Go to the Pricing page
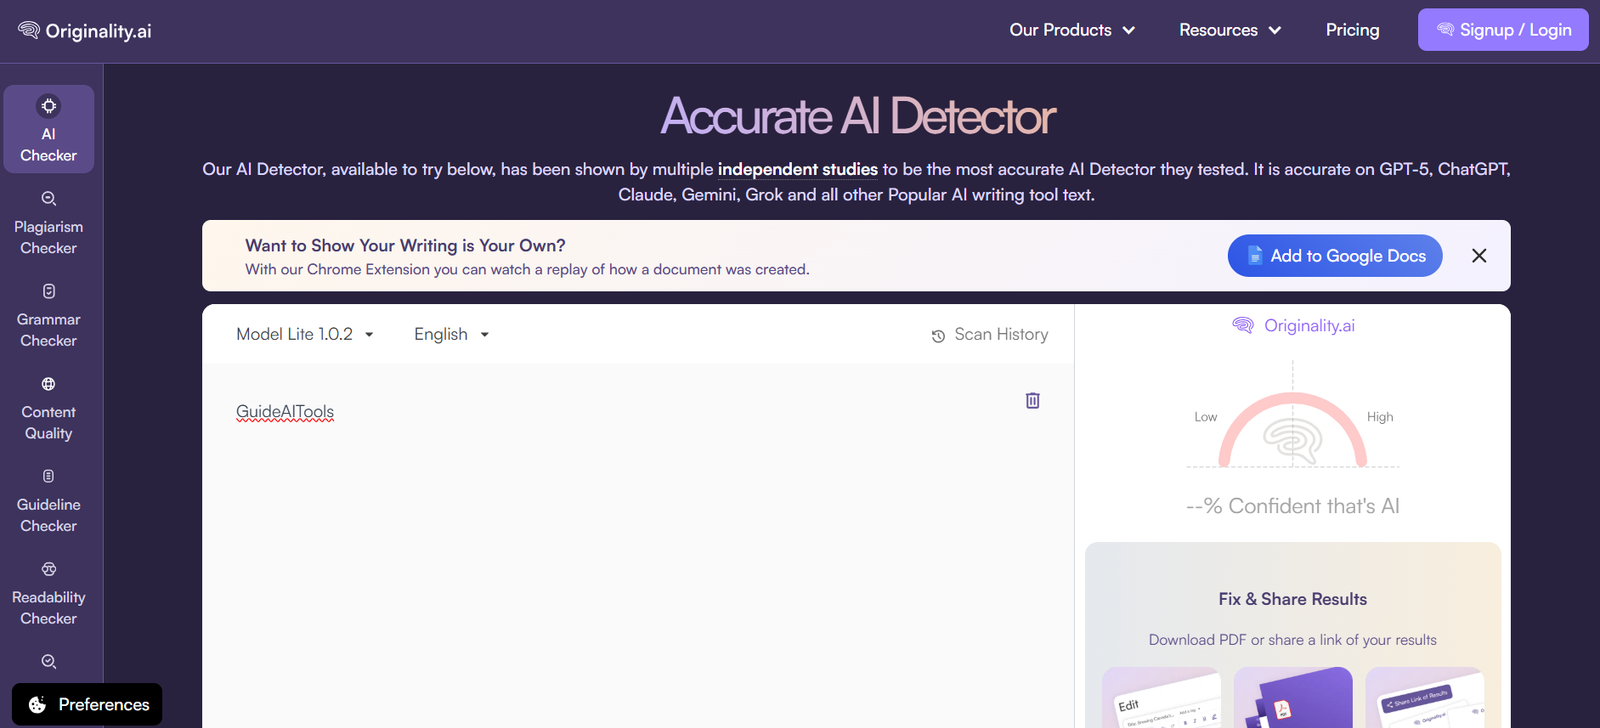The height and width of the screenshot is (728, 1600). 1352,30
